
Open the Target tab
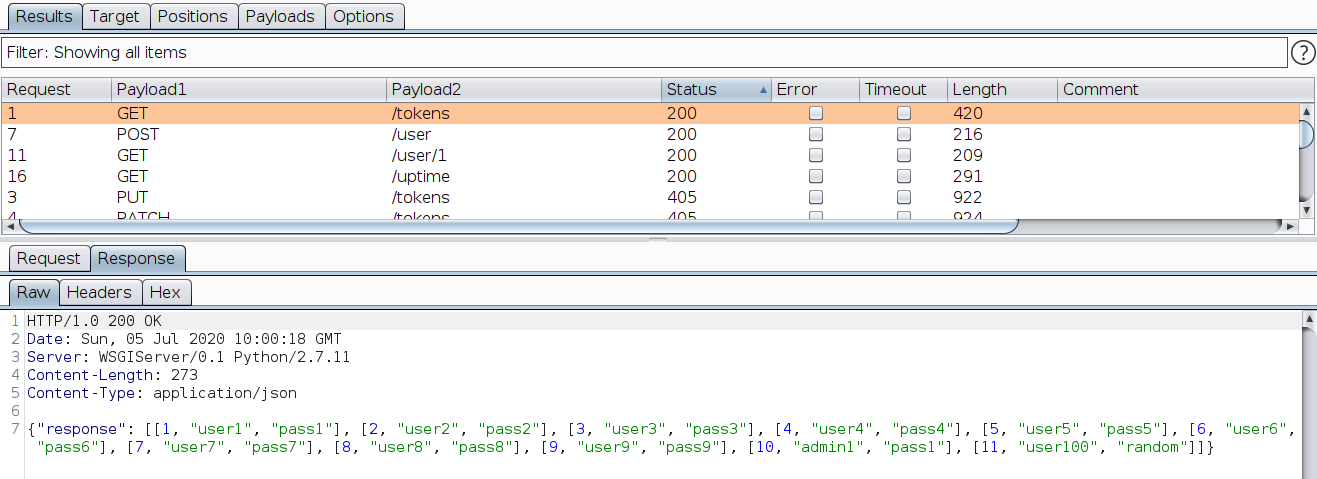click(x=116, y=16)
